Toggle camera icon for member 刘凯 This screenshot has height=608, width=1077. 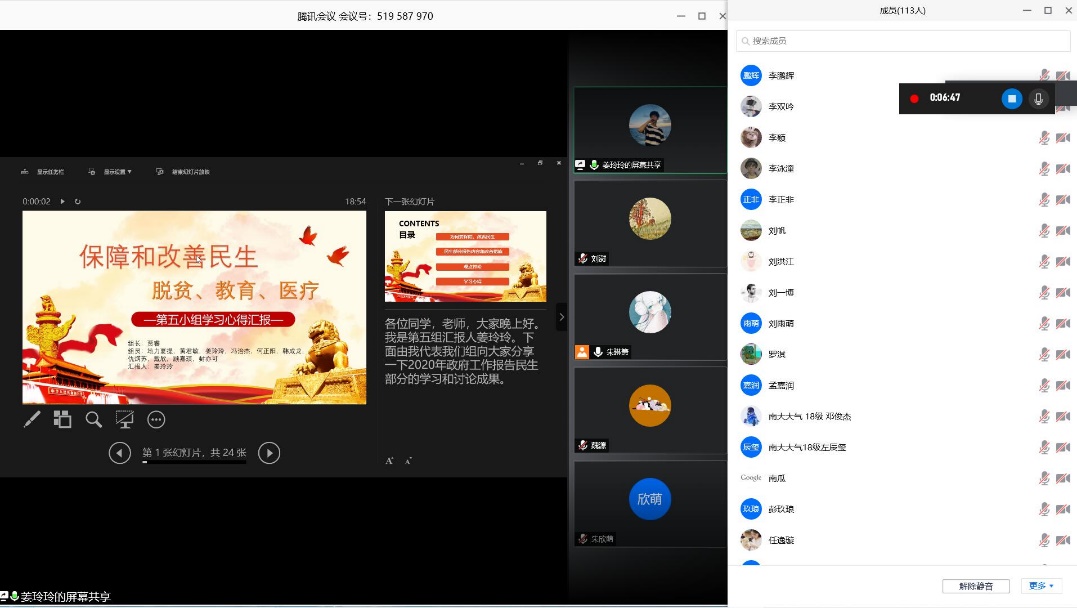[1062, 231]
